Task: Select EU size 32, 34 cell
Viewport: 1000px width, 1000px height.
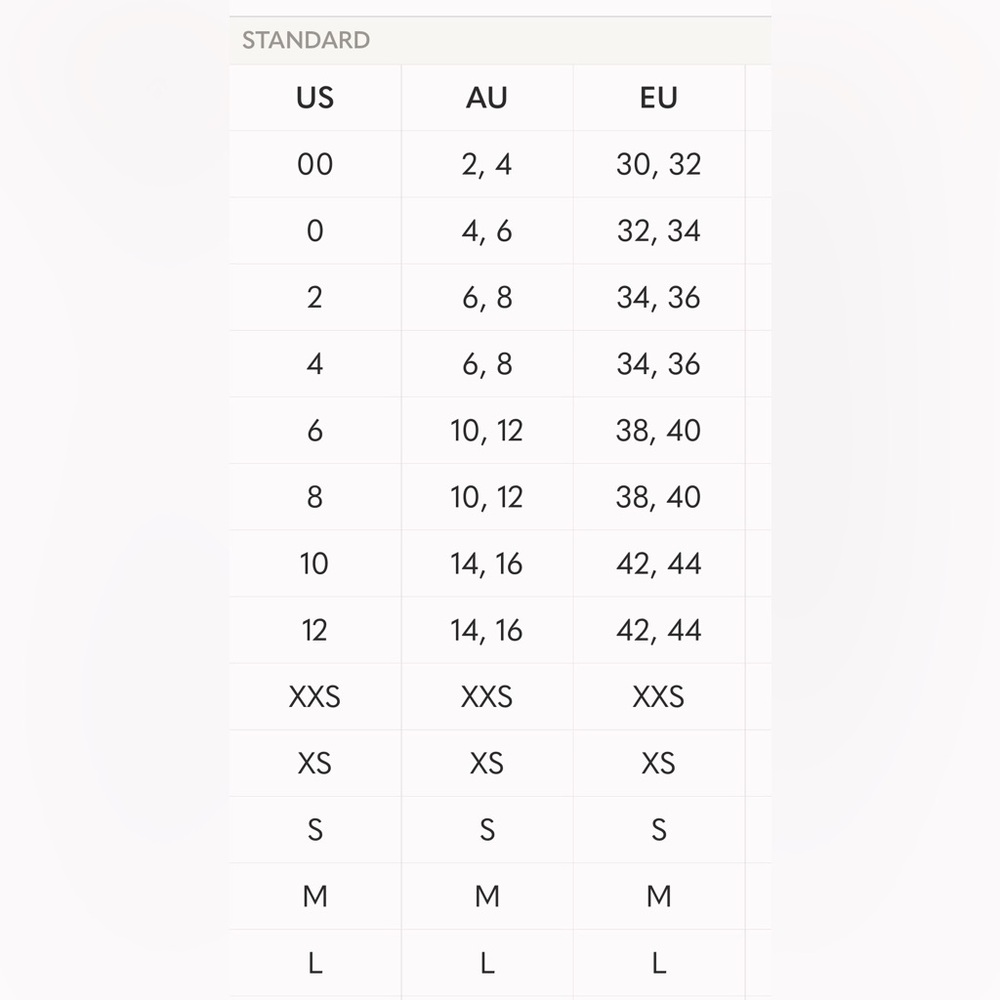Action: (659, 231)
